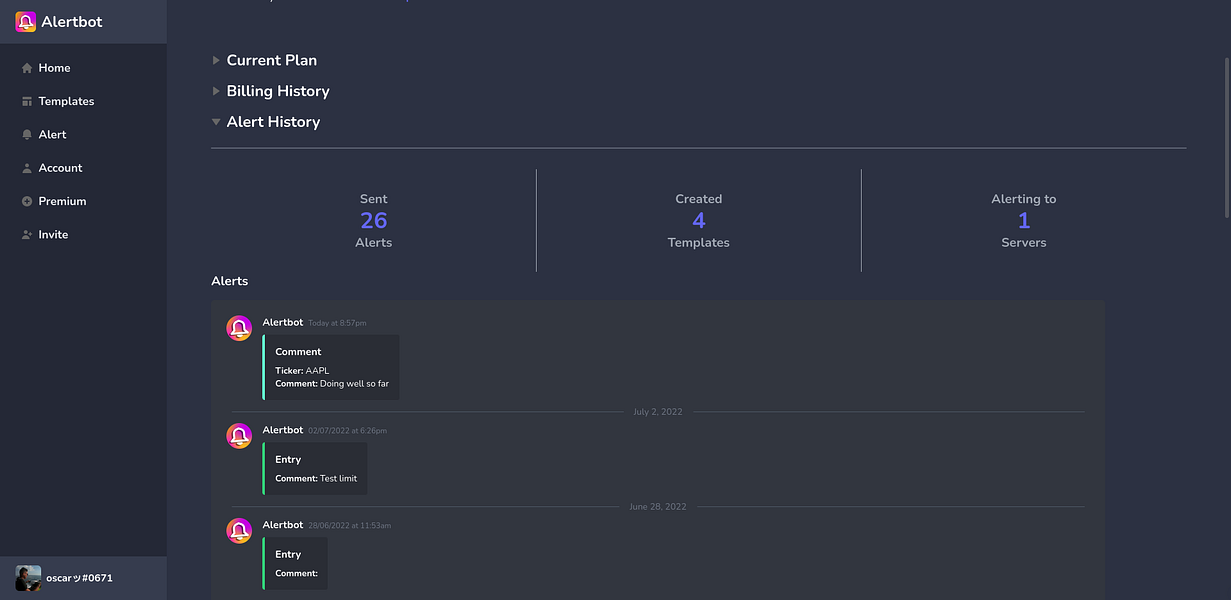The image size is (1231, 600).
Task: Click the Alerts section heading
Action: [x=230, y=281]
